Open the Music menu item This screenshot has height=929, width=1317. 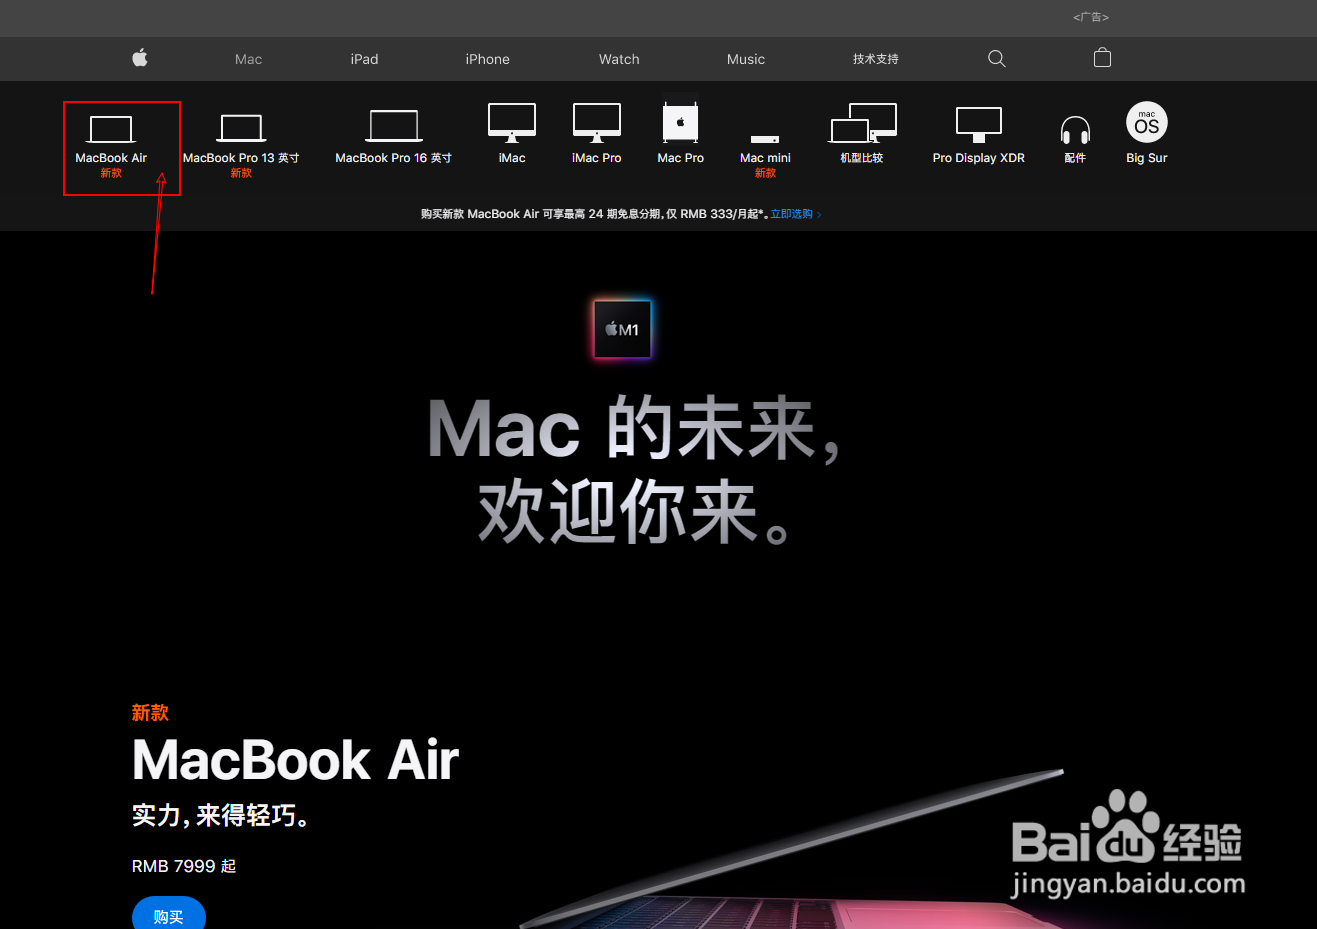pyautogui.click(x=746, y=59)
